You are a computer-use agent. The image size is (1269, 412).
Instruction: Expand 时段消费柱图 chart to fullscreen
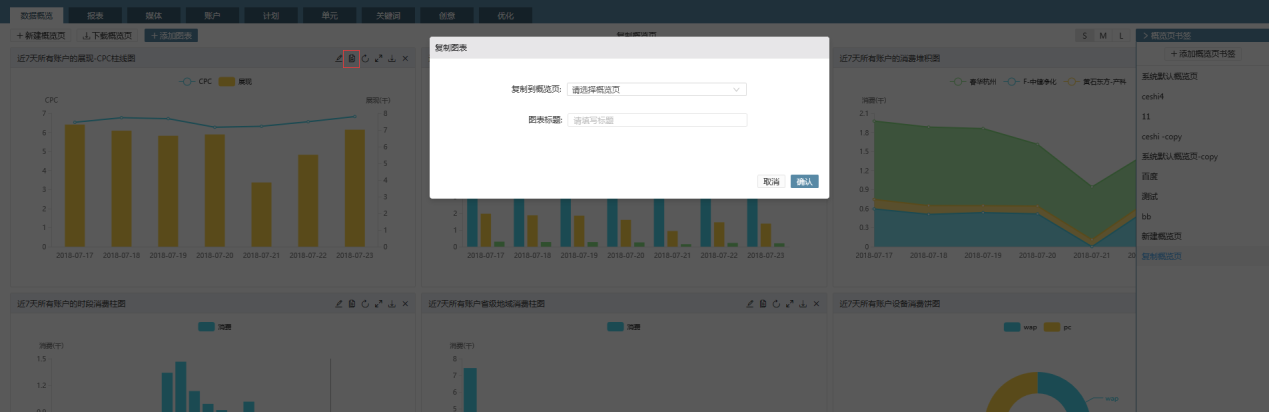click(378, 303)
